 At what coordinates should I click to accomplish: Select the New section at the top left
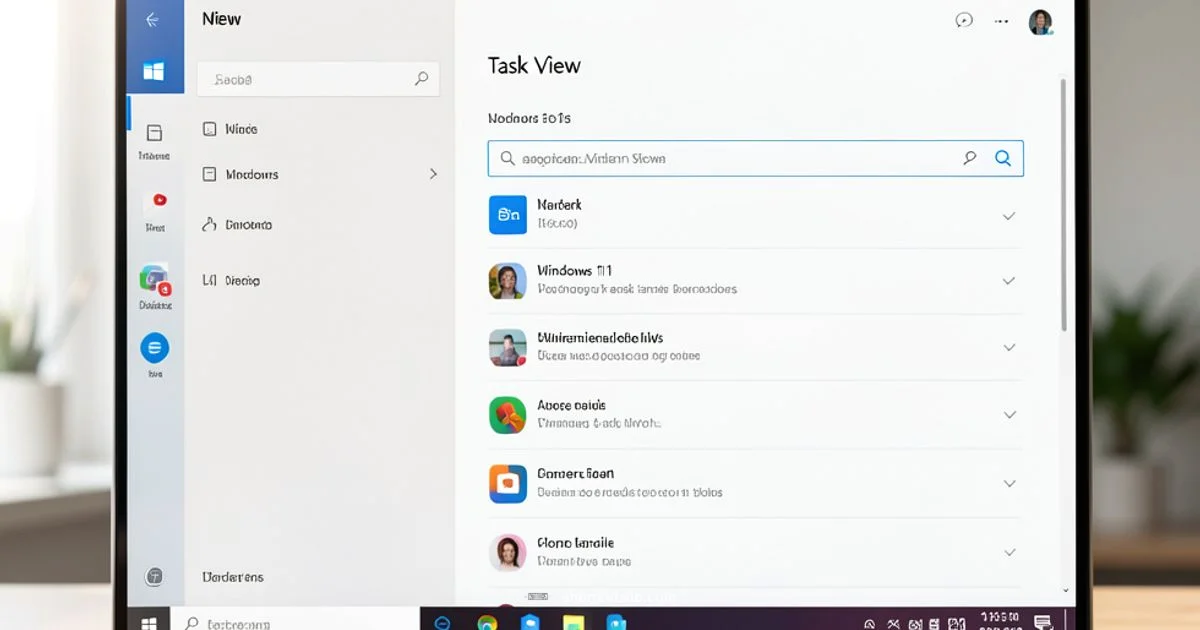(222, 18)
